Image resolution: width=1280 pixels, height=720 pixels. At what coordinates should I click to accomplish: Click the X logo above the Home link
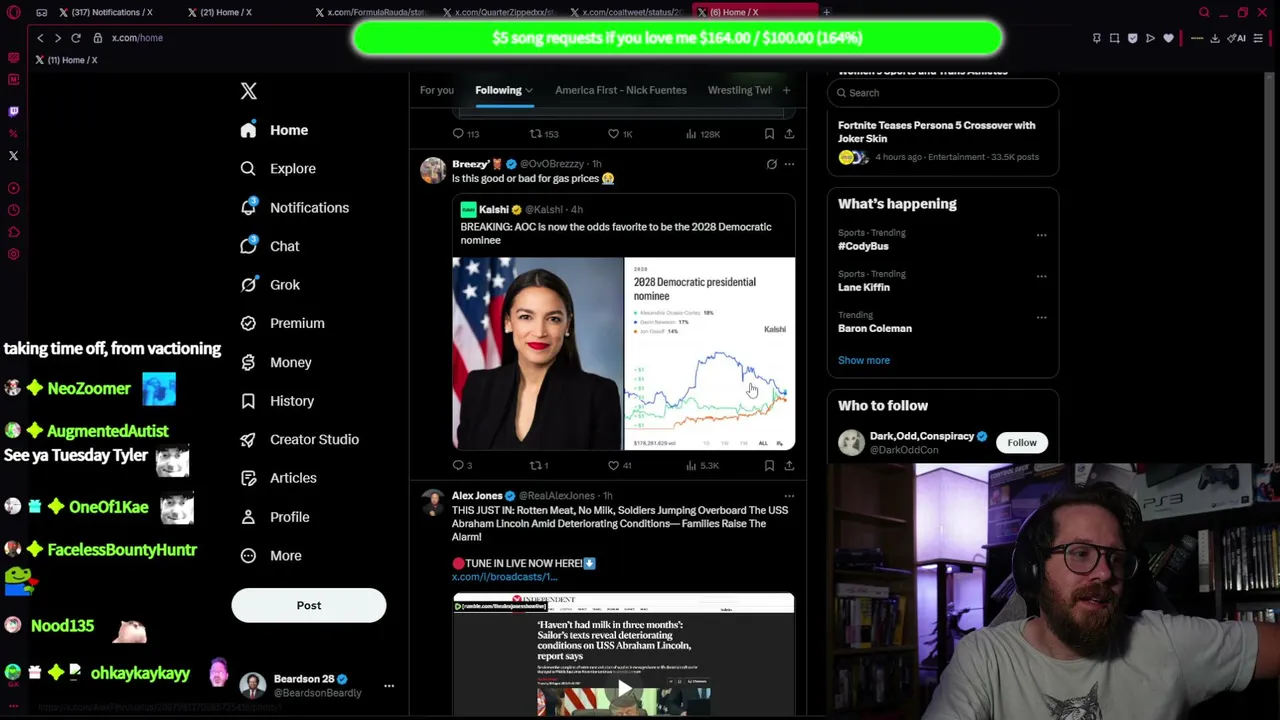(249, 91)
